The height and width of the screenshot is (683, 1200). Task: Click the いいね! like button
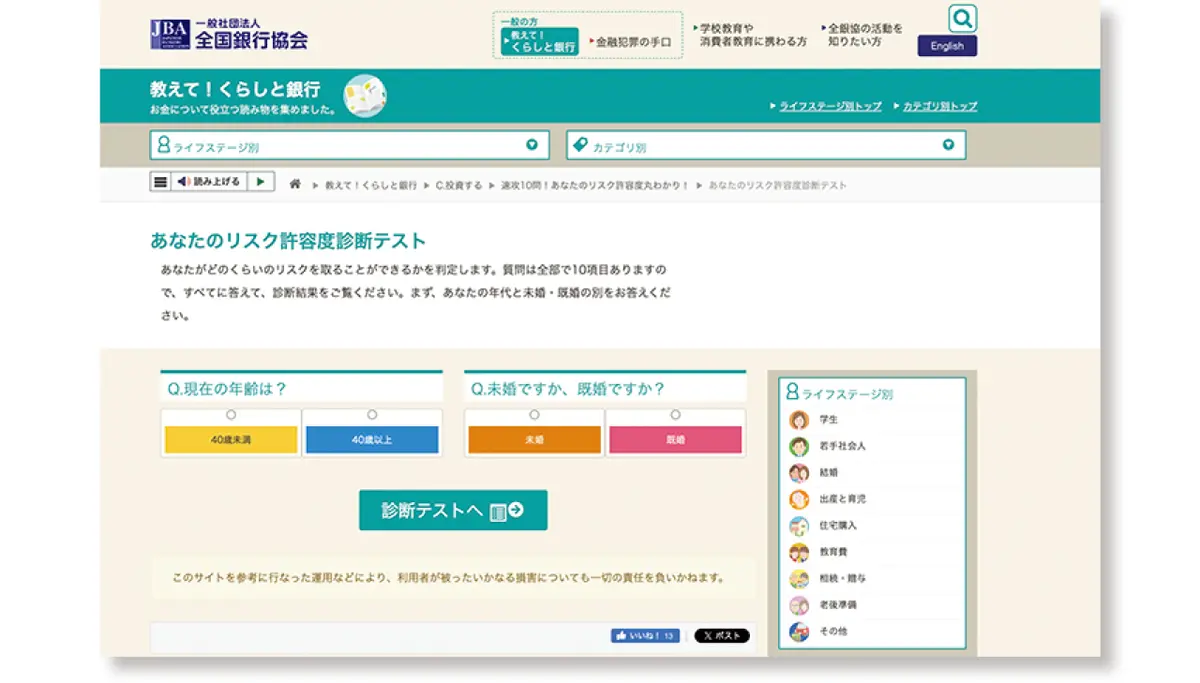(x=643, y=635)
